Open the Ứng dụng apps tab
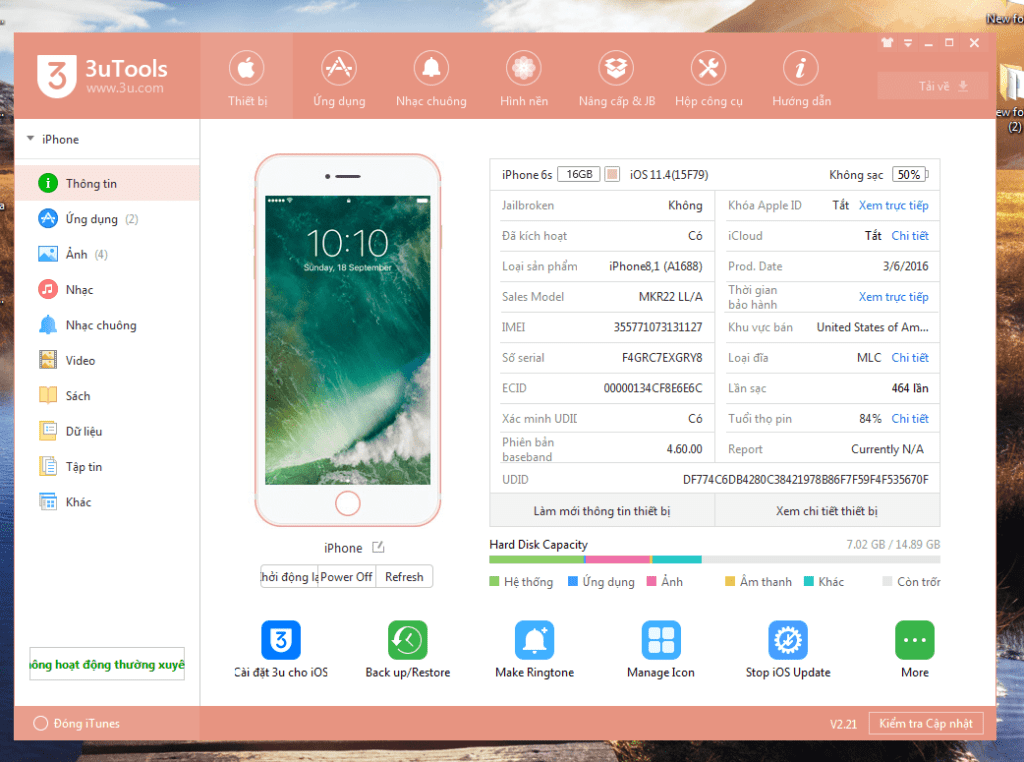The height and width of the screenshot is (762, 1024). (339, 78)
